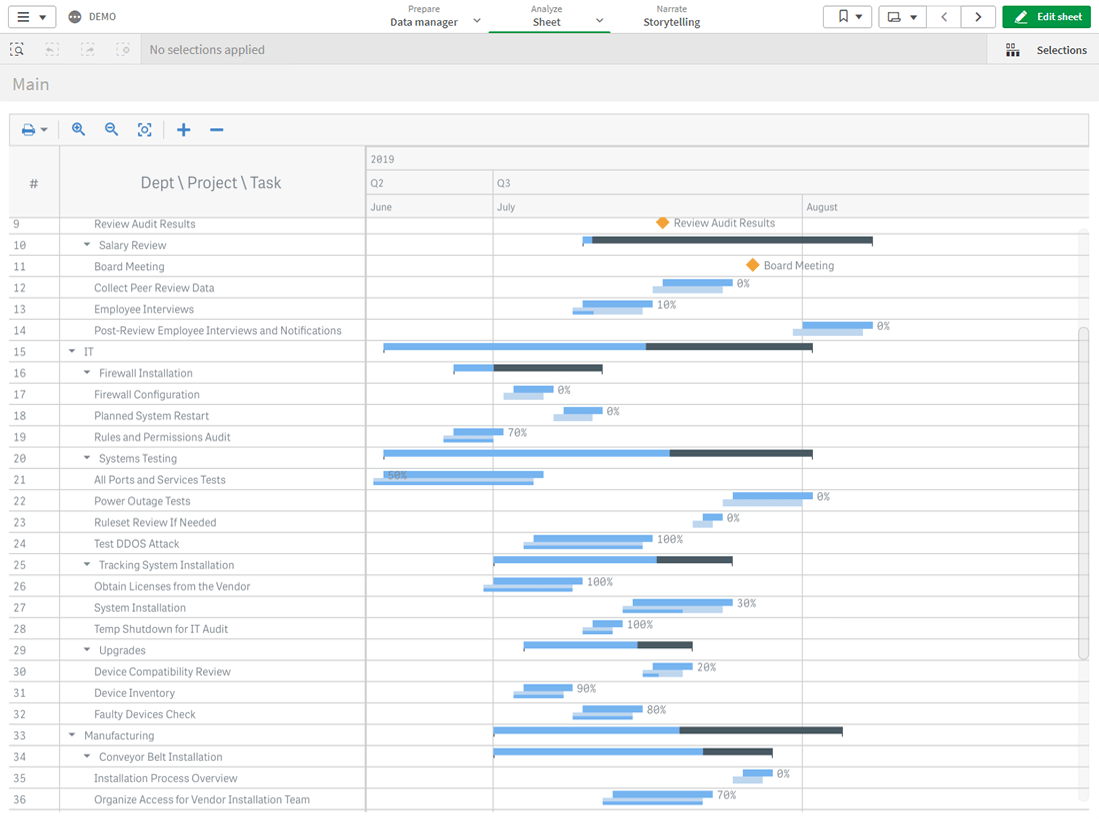The width and height of the screenshot is (1099, 831).
Task: Collapse all rows with the minus icon
Action: click(216, 130)
